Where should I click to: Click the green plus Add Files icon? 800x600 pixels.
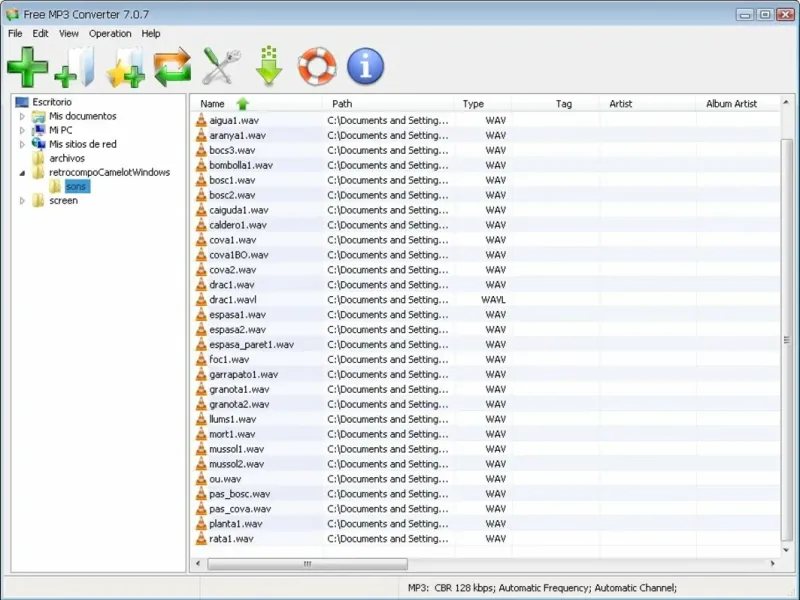pos(28,67)
